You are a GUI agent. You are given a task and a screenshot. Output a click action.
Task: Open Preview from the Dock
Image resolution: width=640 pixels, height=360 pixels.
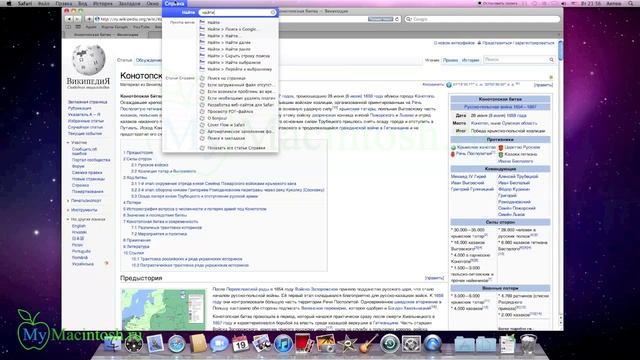coord(262,344)
